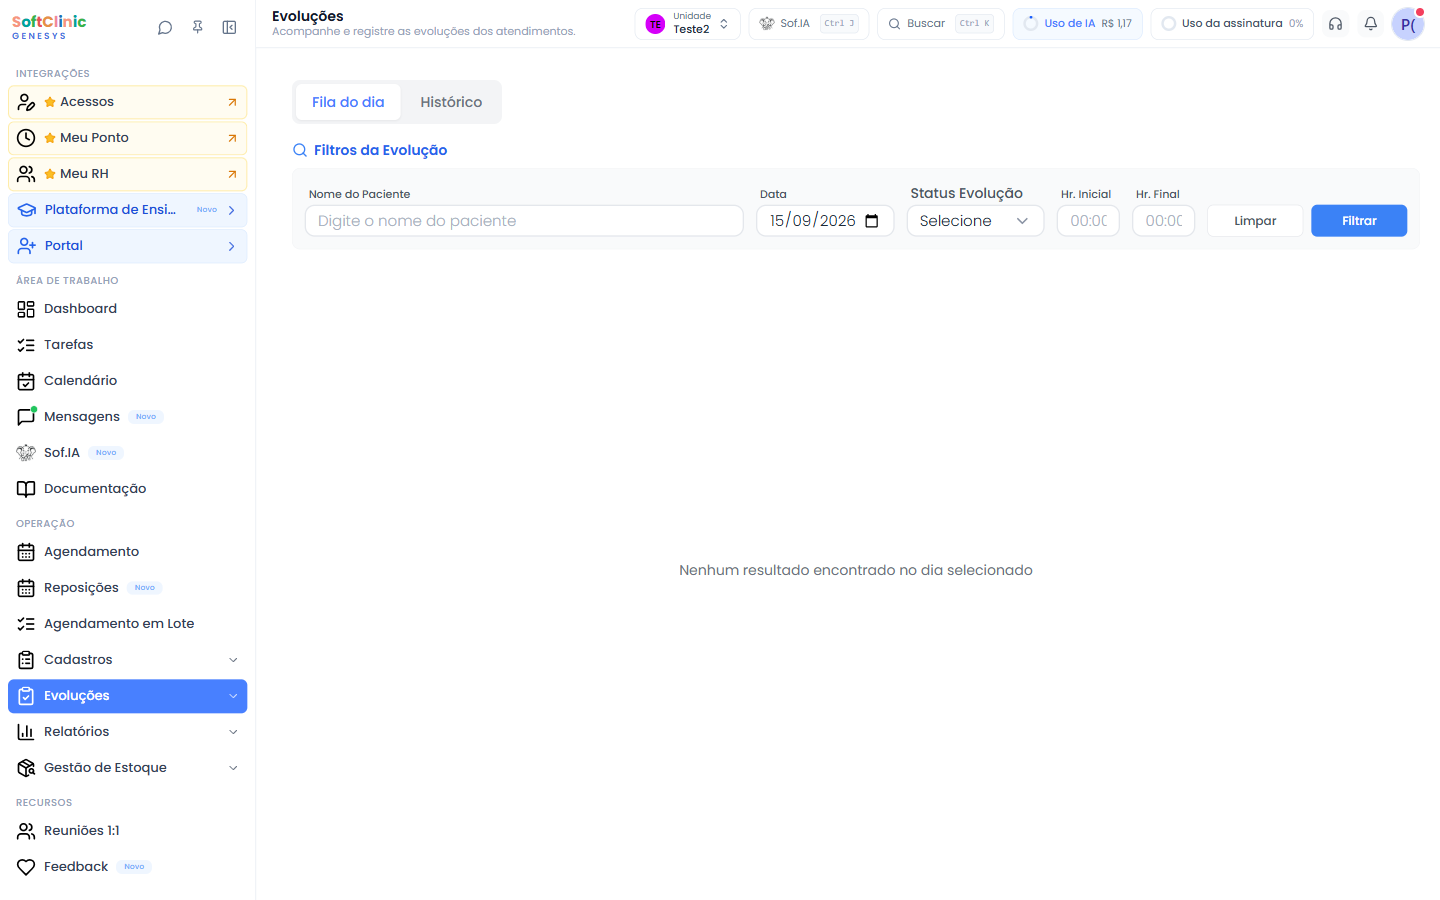Collapse the Evoluções menu chevron
Image resolution: width=1440 pixels, height=900 pixels.
[x=233, y=696]
